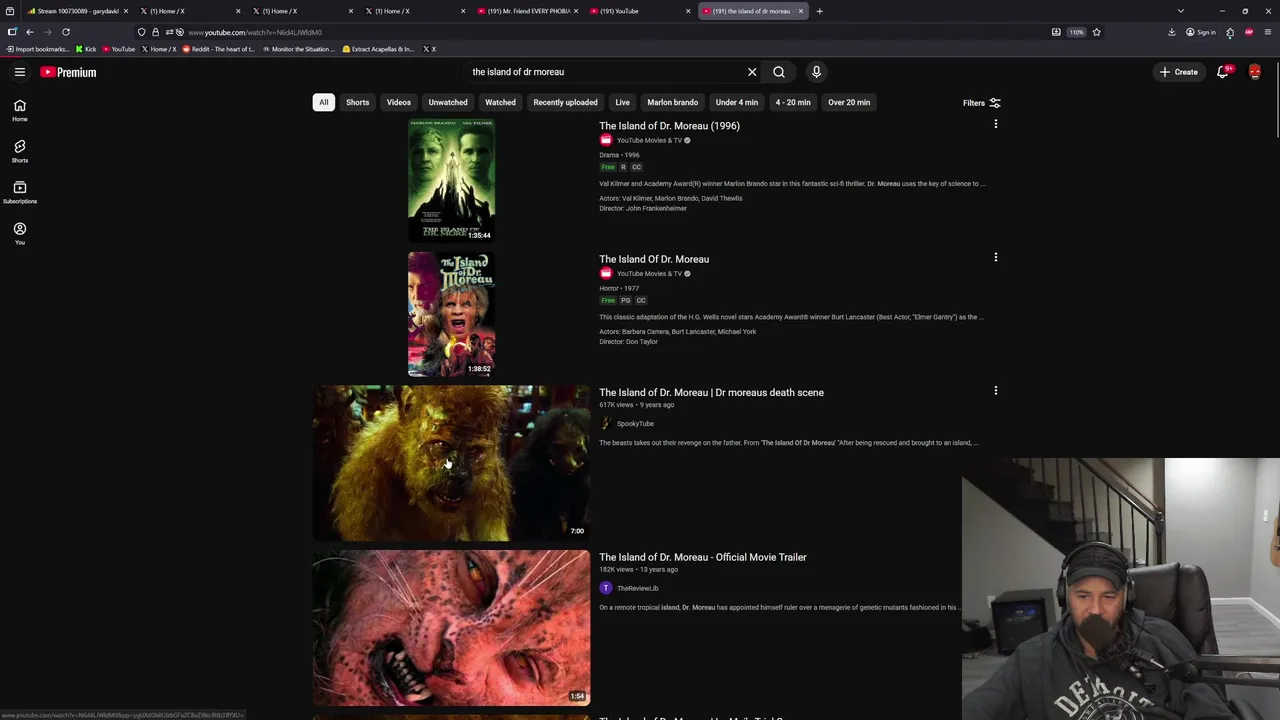Image resolution: width=1280 pixels, height=720 pixels.
Task: Start voice search with the microphone
Action: coord(816,72)
